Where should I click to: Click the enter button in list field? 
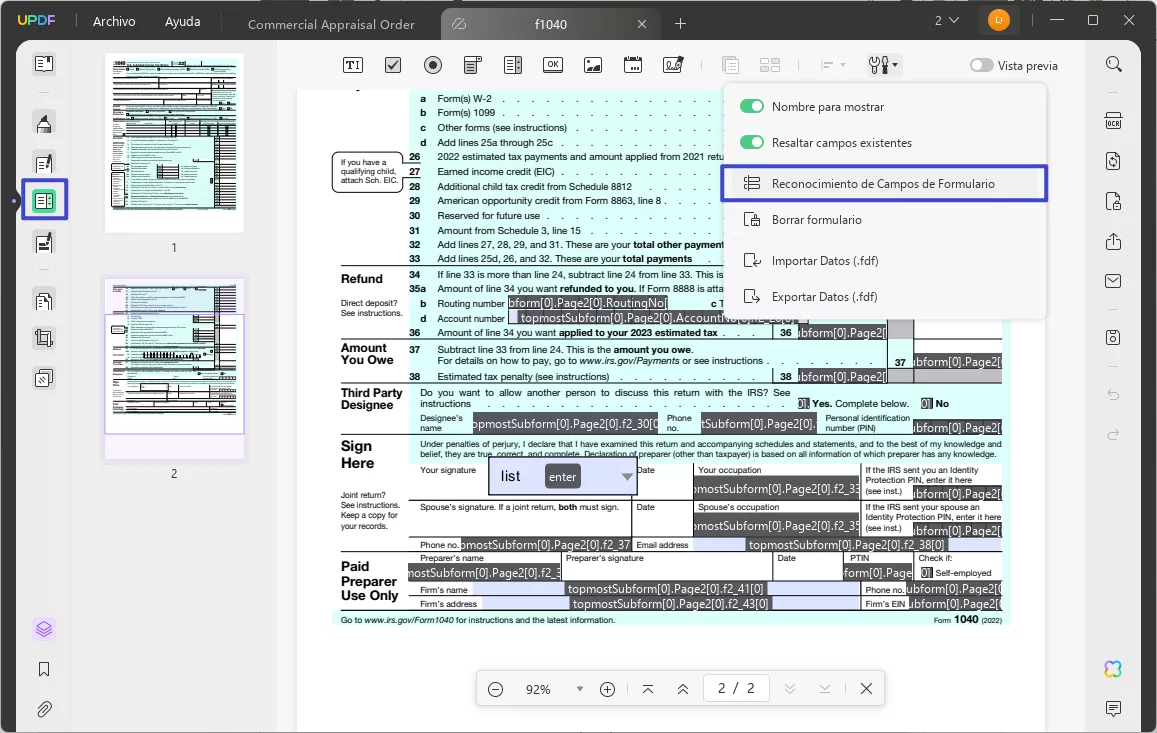tap(562, 477)
